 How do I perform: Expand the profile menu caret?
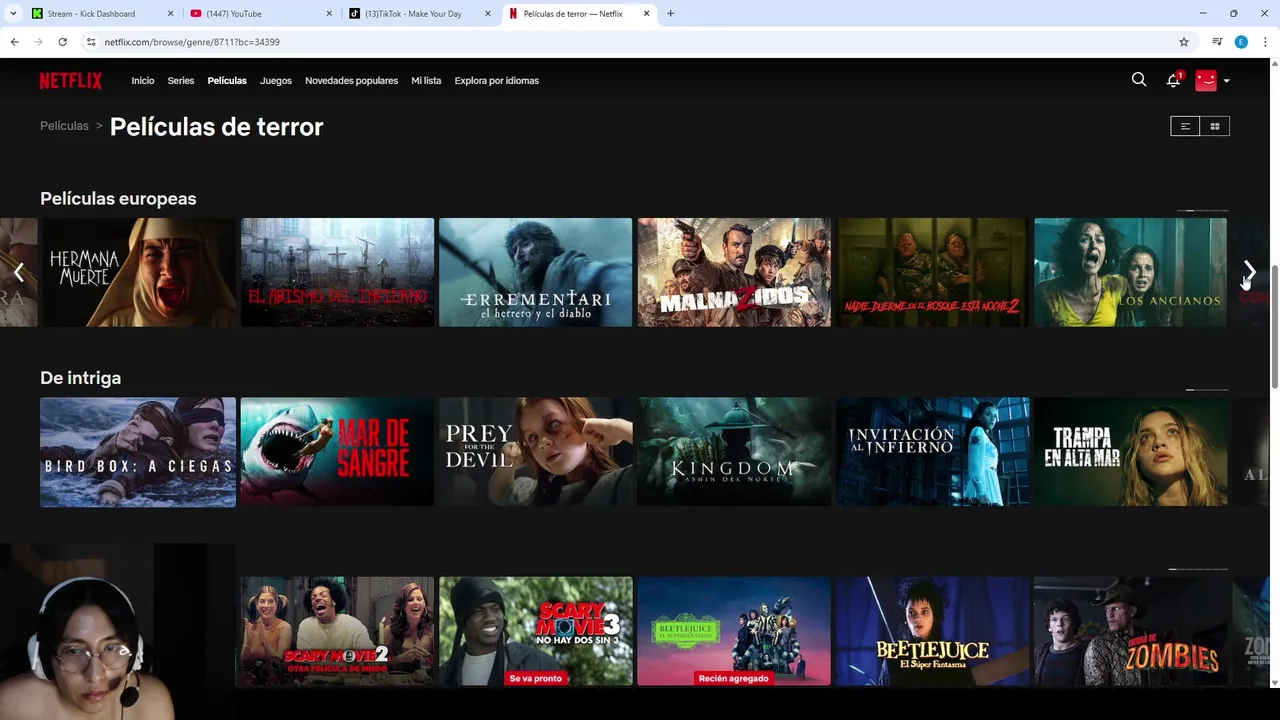1226,81
